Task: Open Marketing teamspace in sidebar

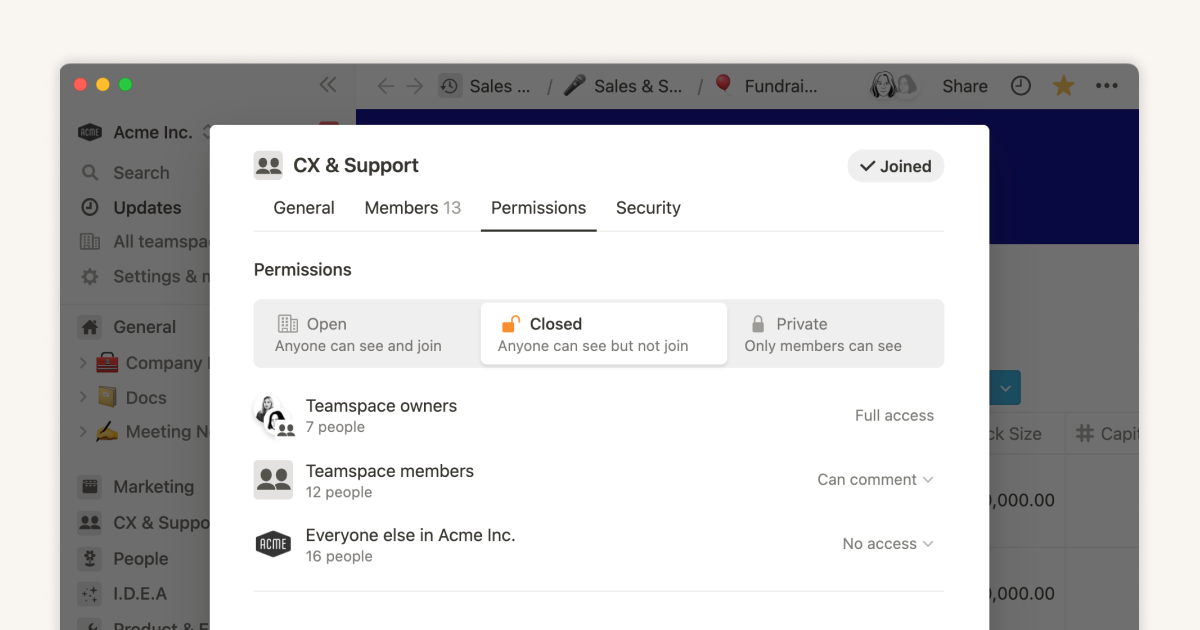Action: point(153,487)
